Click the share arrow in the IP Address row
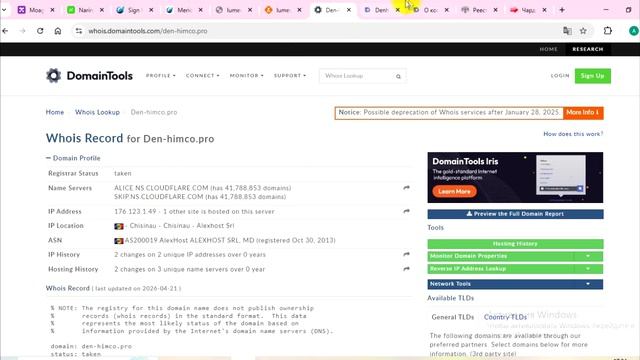The image size is (640, 360). tap(406, 211)
